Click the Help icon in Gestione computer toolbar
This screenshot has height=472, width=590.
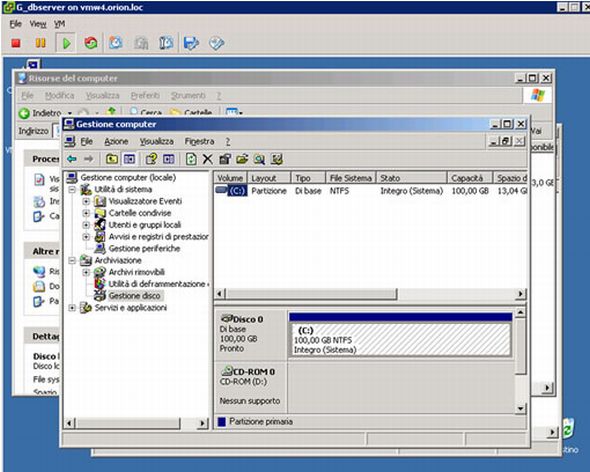coord(151,159)
